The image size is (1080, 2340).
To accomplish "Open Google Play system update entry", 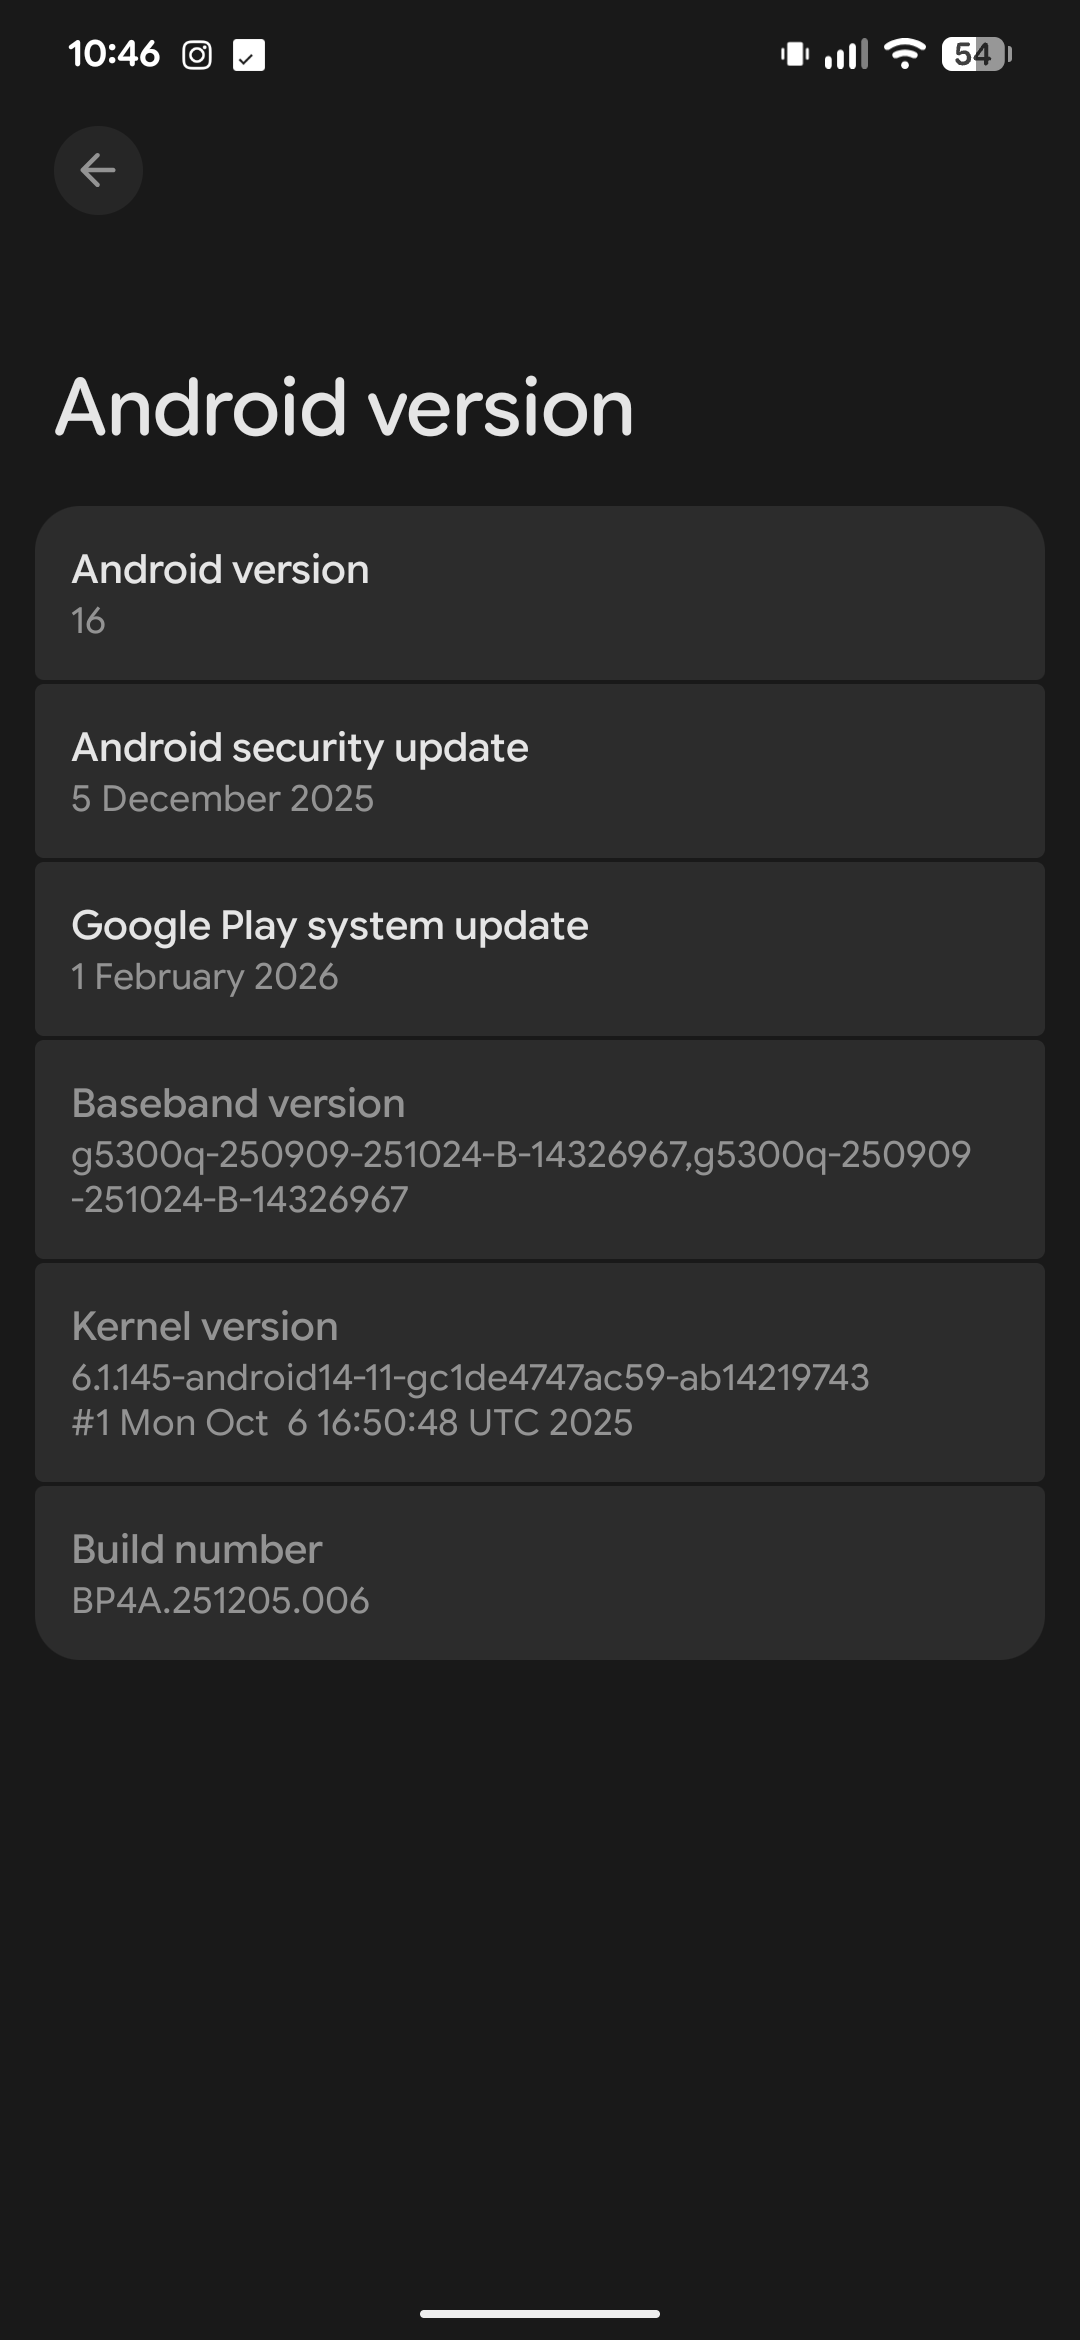I will (540, 949).
